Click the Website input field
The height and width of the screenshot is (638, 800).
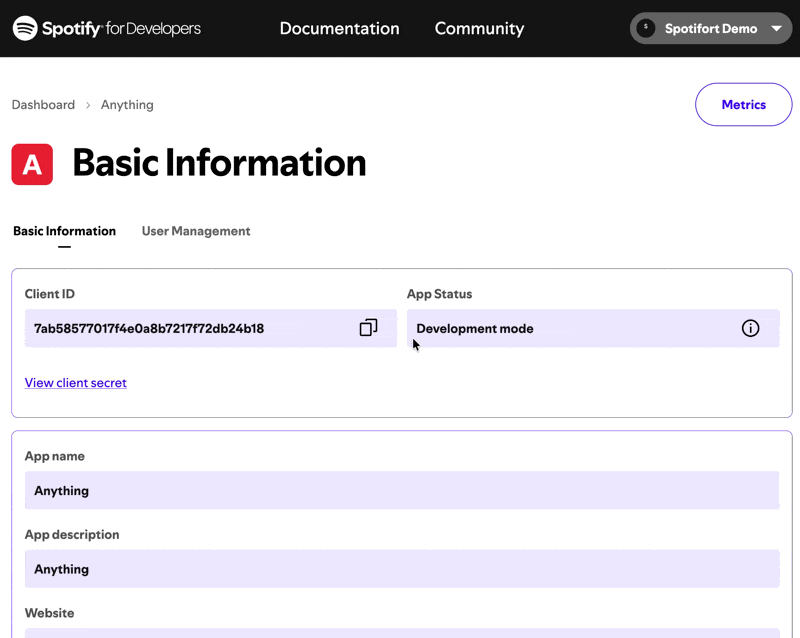pos(400,634)
